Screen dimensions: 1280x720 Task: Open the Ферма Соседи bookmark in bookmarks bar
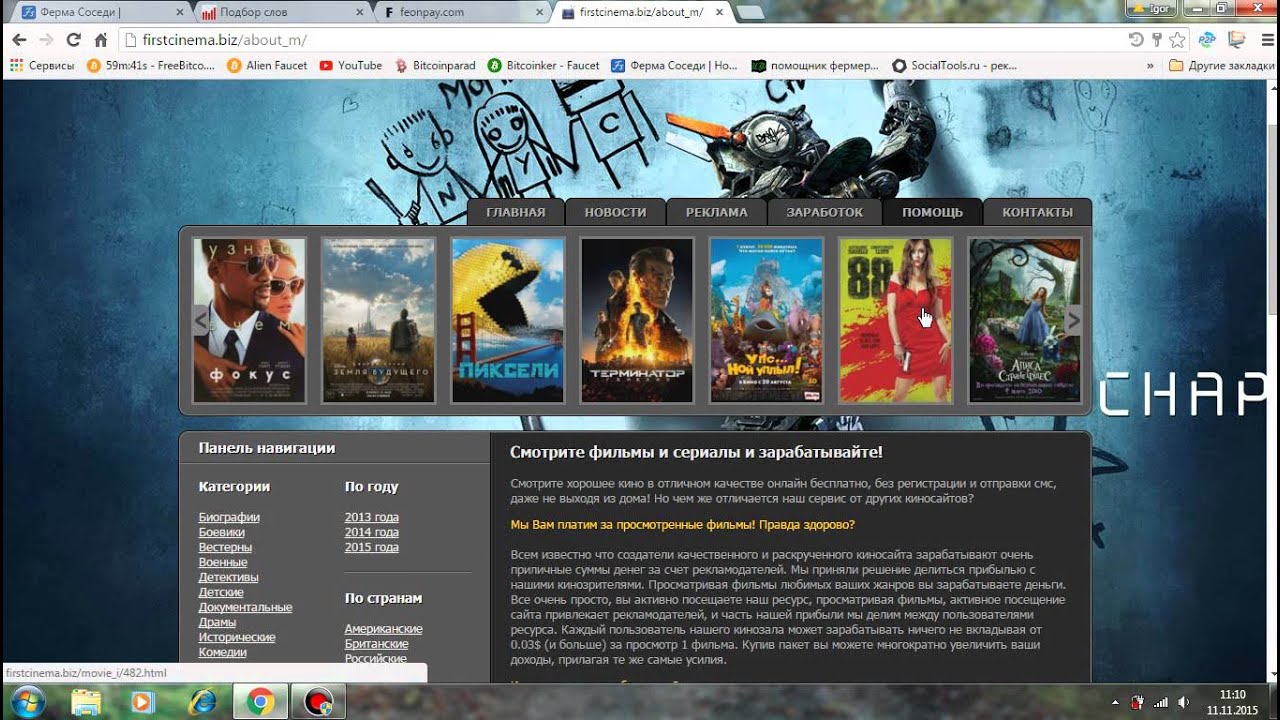tap(674, 66)
